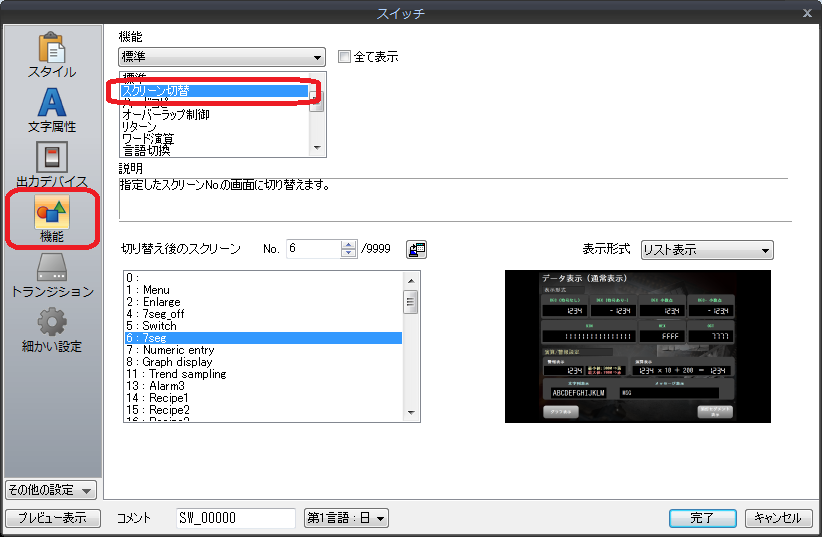Click the 完了 button

[703, 518]
